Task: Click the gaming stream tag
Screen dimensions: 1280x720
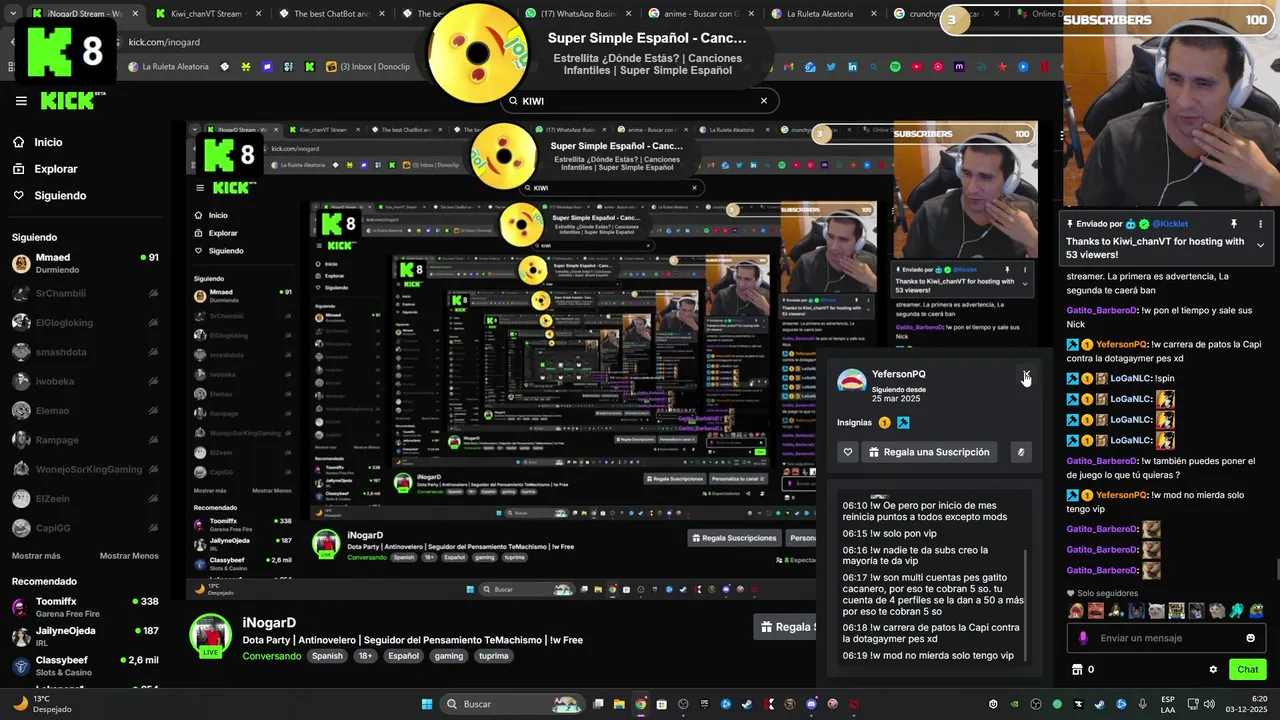Action: [449, 656]
